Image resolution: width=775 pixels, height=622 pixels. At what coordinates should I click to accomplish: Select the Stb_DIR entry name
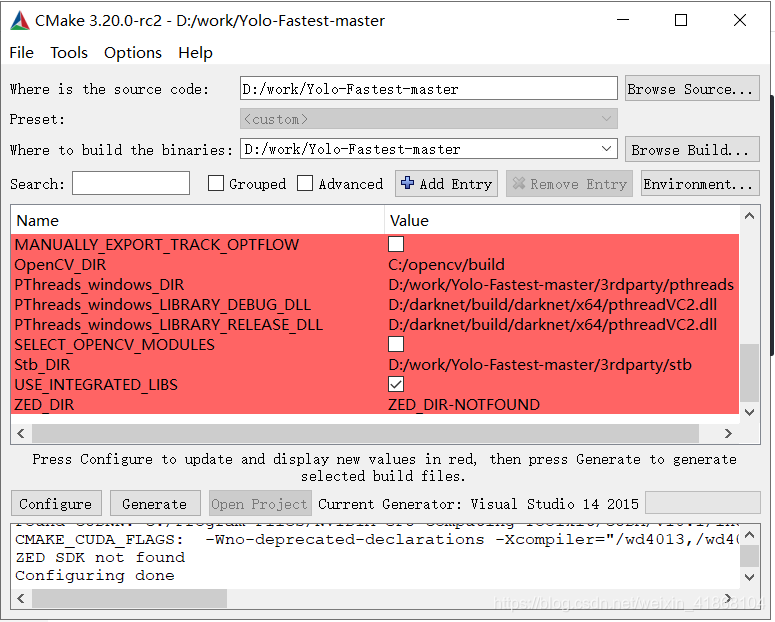[43, 364]
